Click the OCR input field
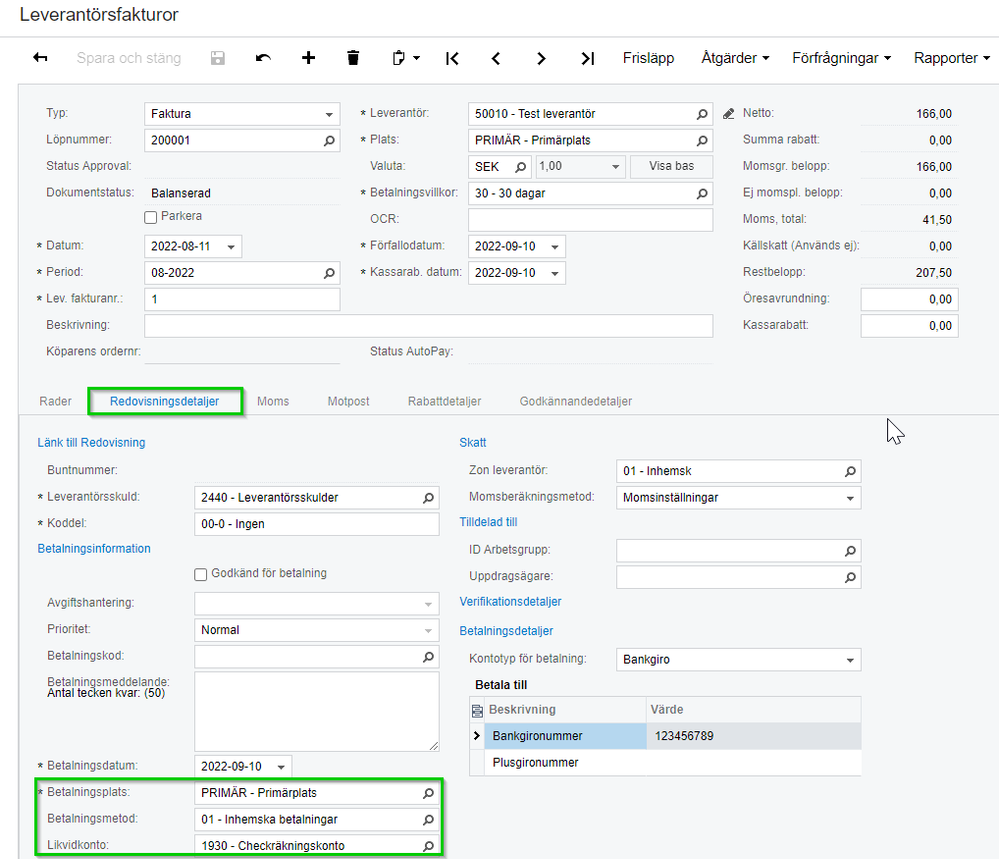Image resolution: width=999 pixels, height=859 pixels. pos(590,220)
